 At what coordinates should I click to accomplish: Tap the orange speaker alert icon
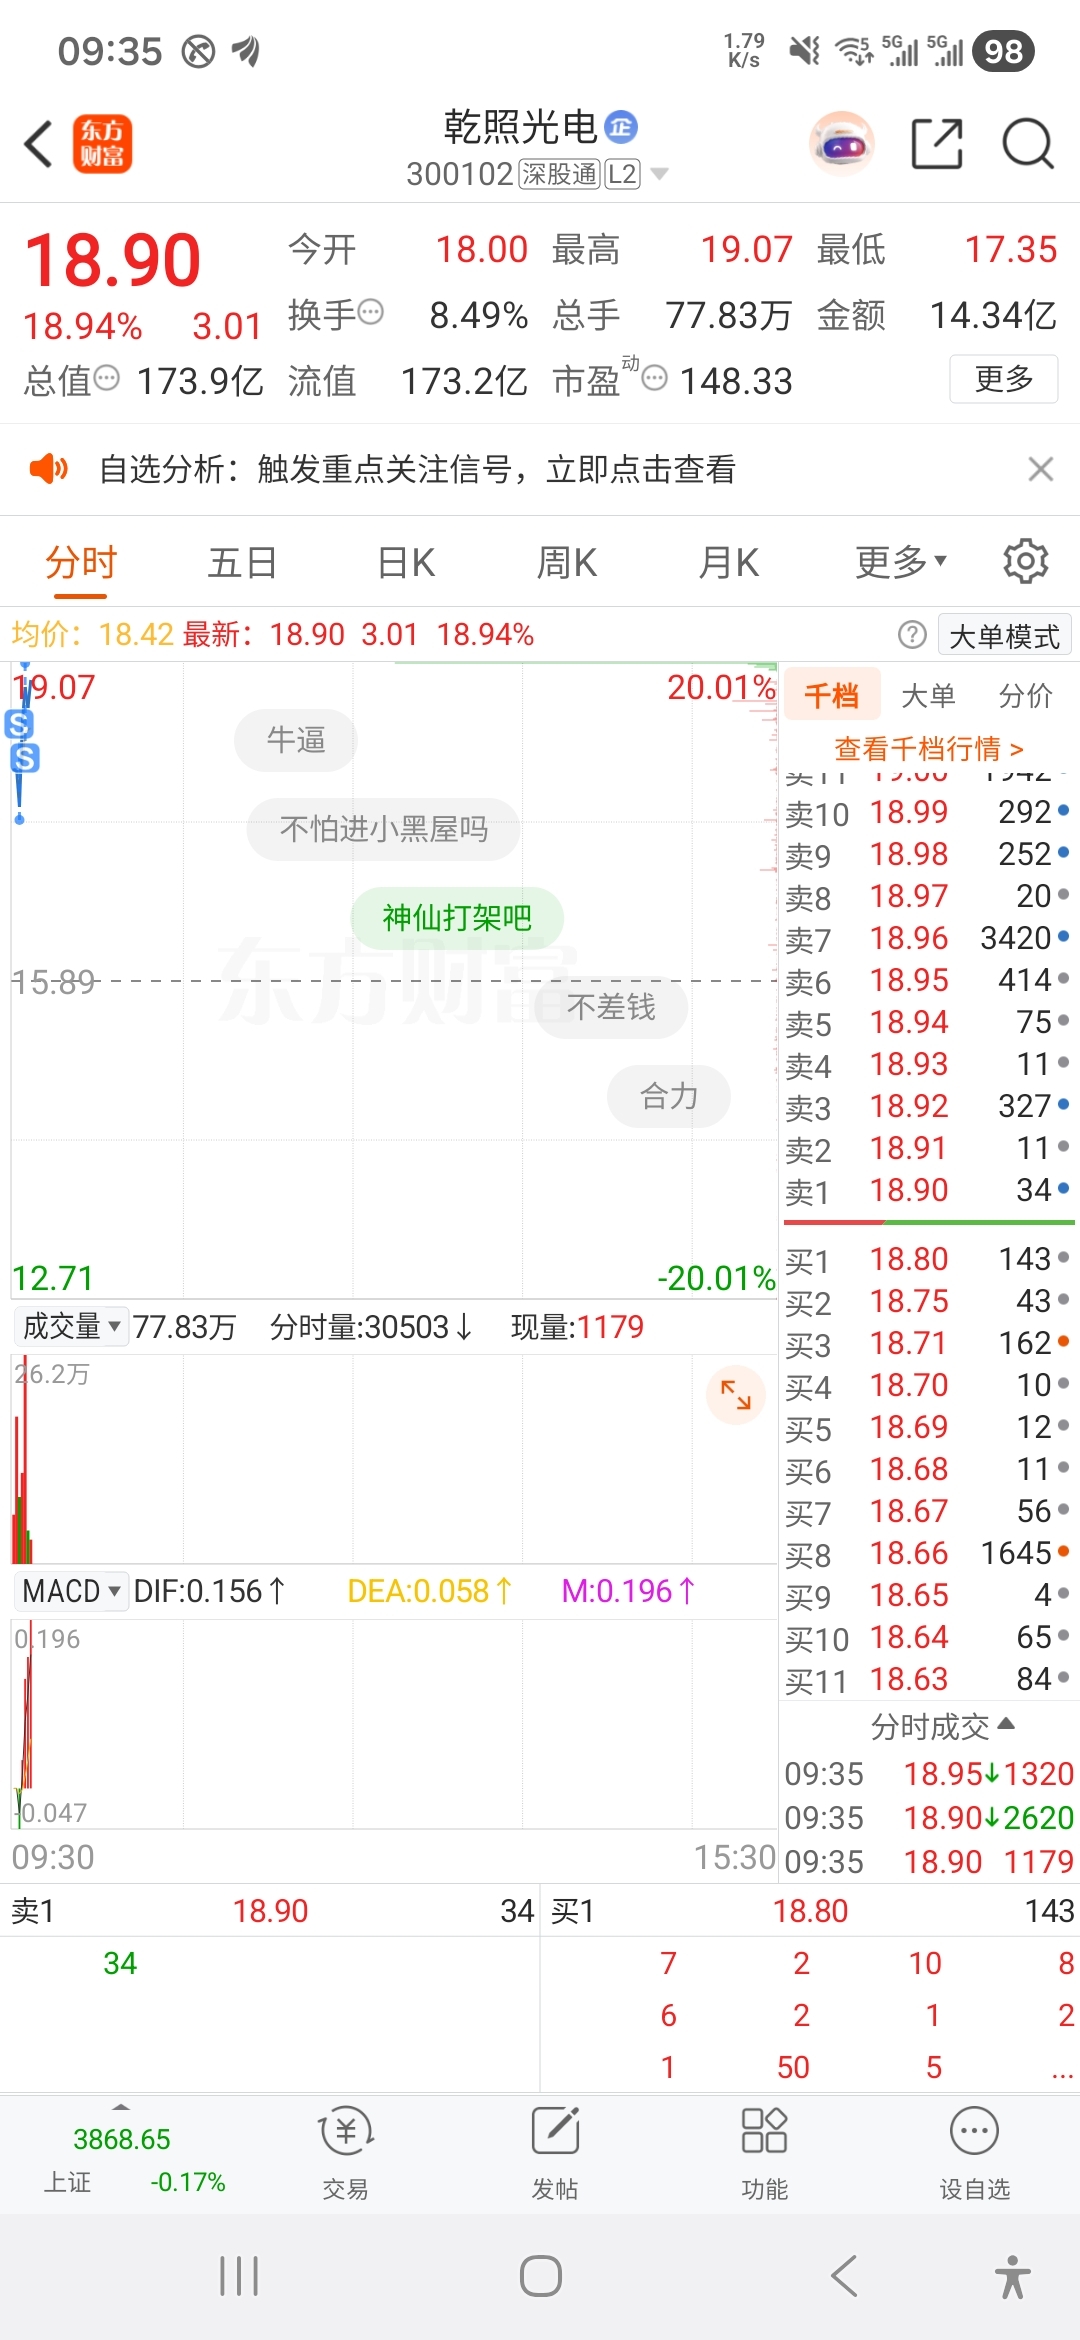click(48, 468)
